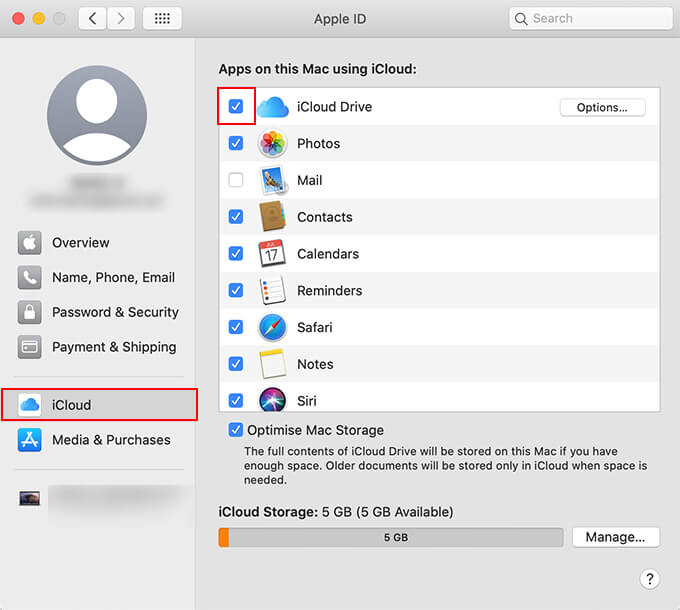The width and height of the screenshot is (680, 610).
Task: Click the Mail stamp icon
Action: 273,181
